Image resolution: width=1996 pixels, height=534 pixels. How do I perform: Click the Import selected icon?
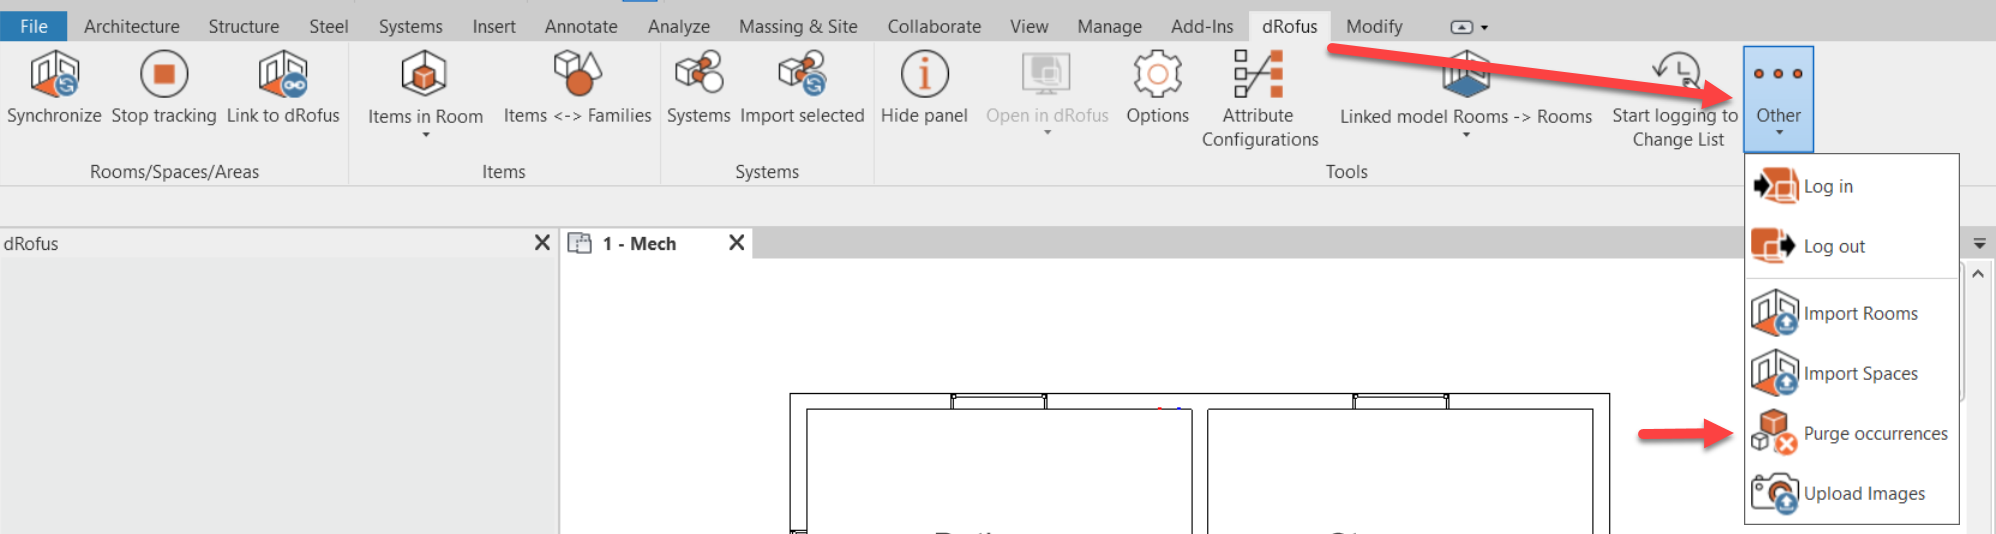[x=802, y=72]
